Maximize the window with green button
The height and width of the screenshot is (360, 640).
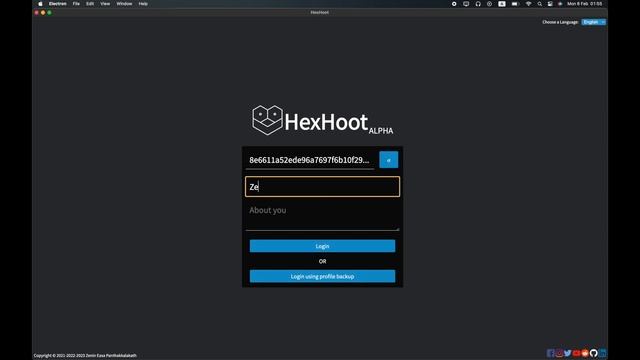coord(49,13)
